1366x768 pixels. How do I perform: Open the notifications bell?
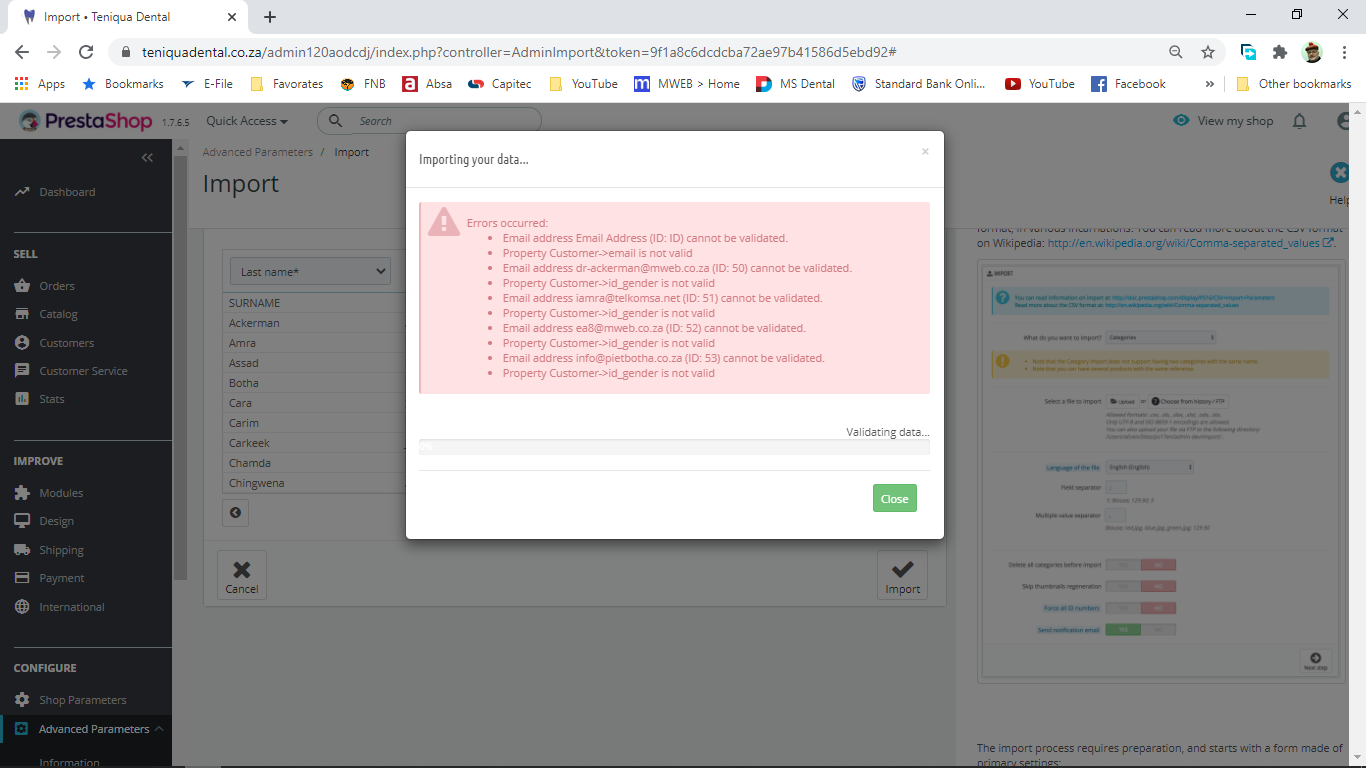(1299, 121)
